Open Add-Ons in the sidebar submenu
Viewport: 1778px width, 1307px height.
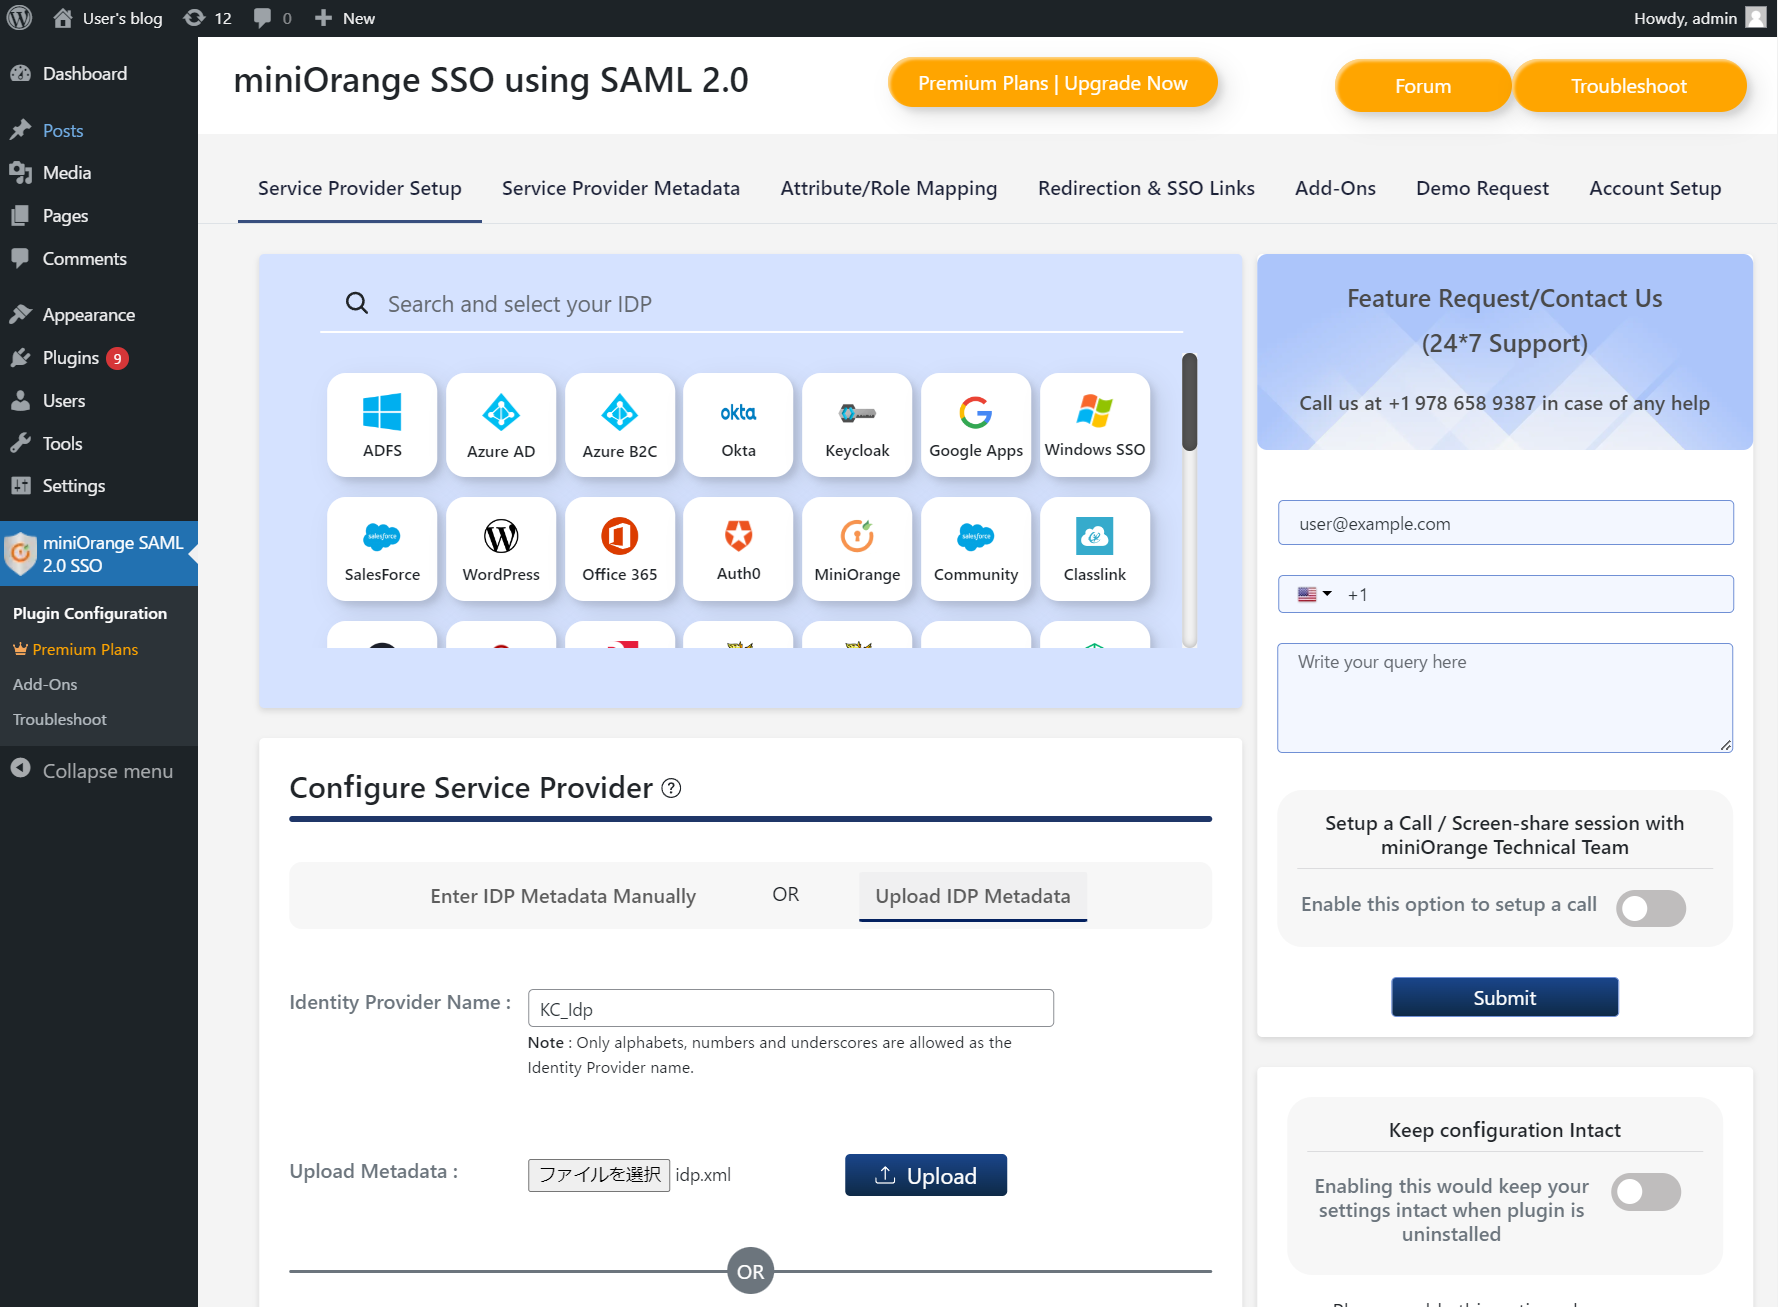point(45,685)
